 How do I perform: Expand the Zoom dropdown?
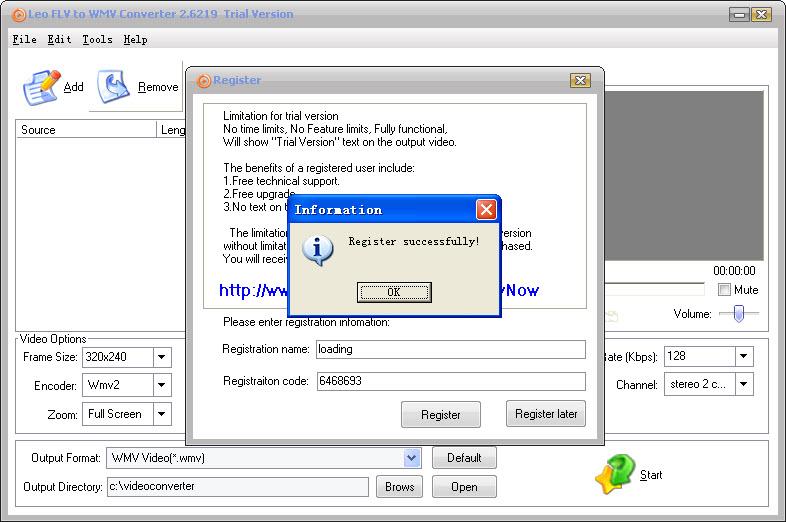[x=162, y=414]
